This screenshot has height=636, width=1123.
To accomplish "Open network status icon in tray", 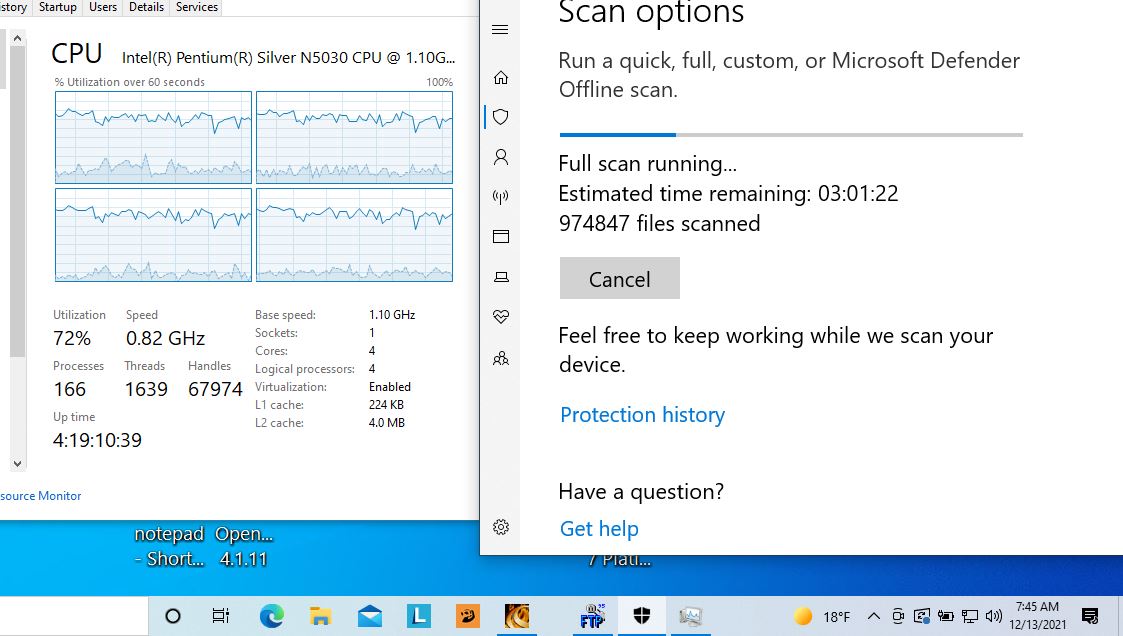I will coord(970,616).
